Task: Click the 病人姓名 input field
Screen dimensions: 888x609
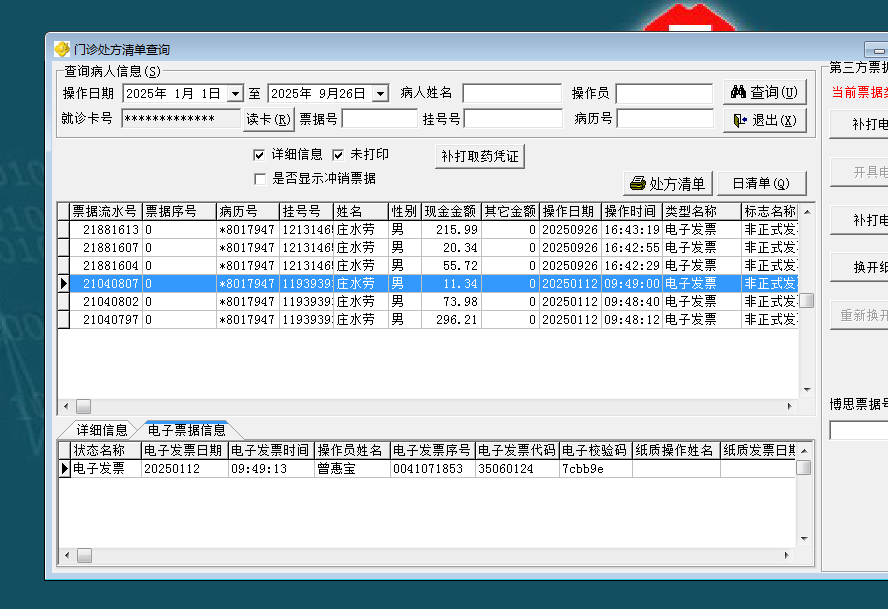Action: click(x=512, y=93)
